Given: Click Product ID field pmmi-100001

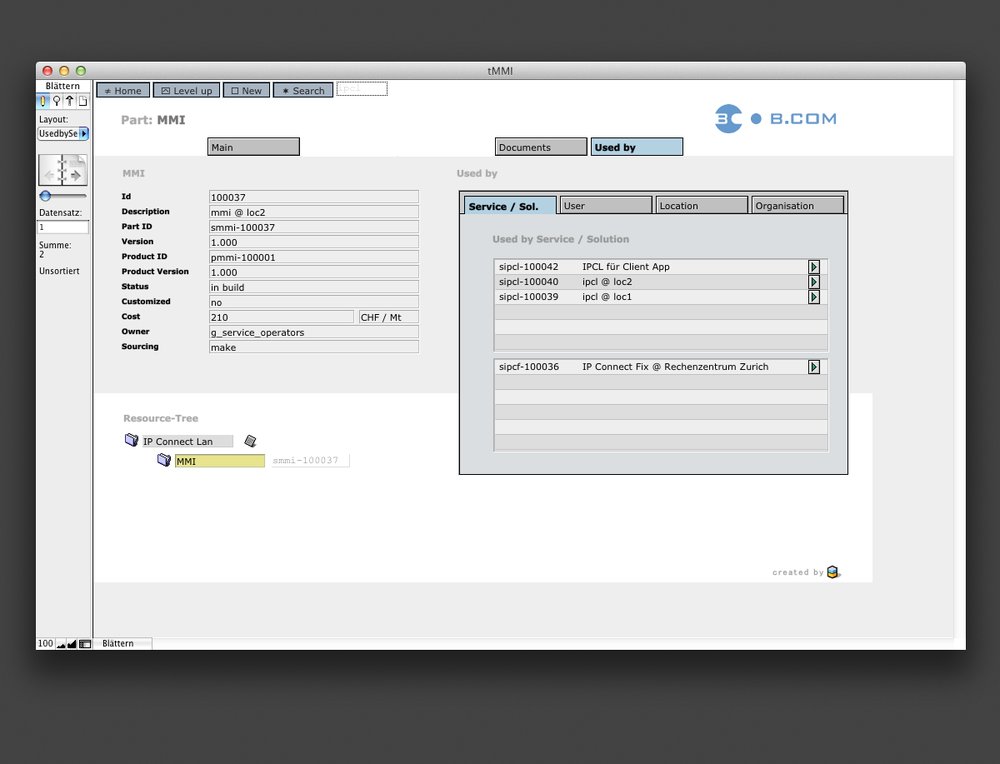Looking at the screenshot, I should pyautogui.click(x=314, y=257).
